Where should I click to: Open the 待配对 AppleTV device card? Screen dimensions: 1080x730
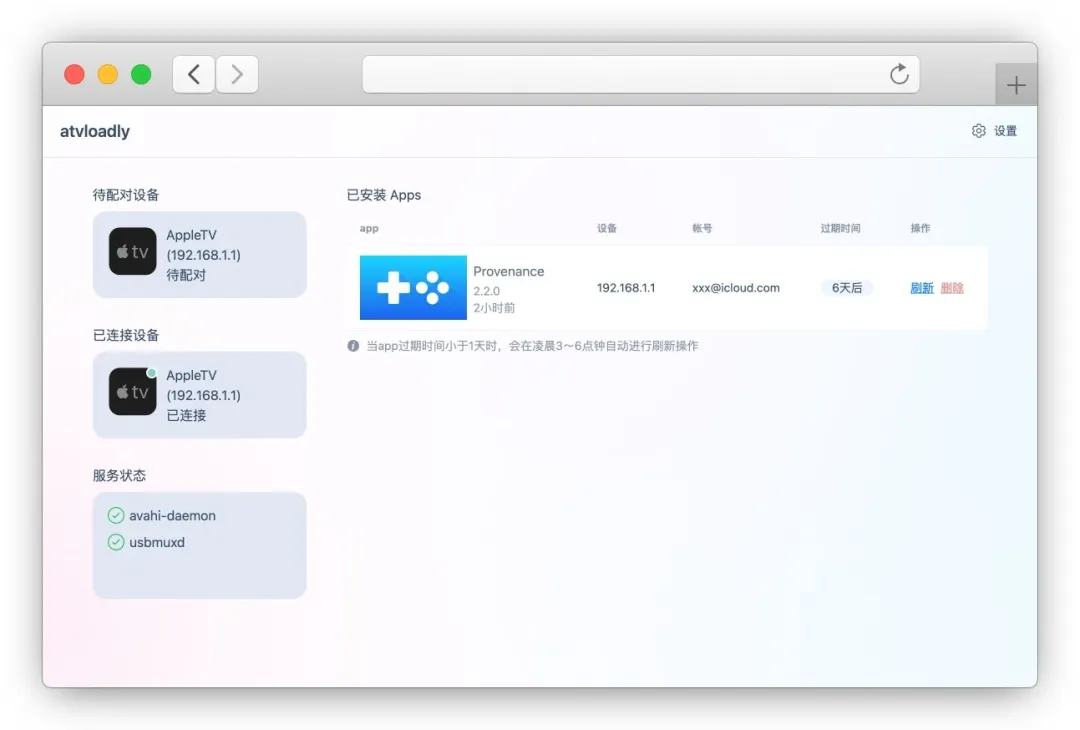tap(200, 255)
